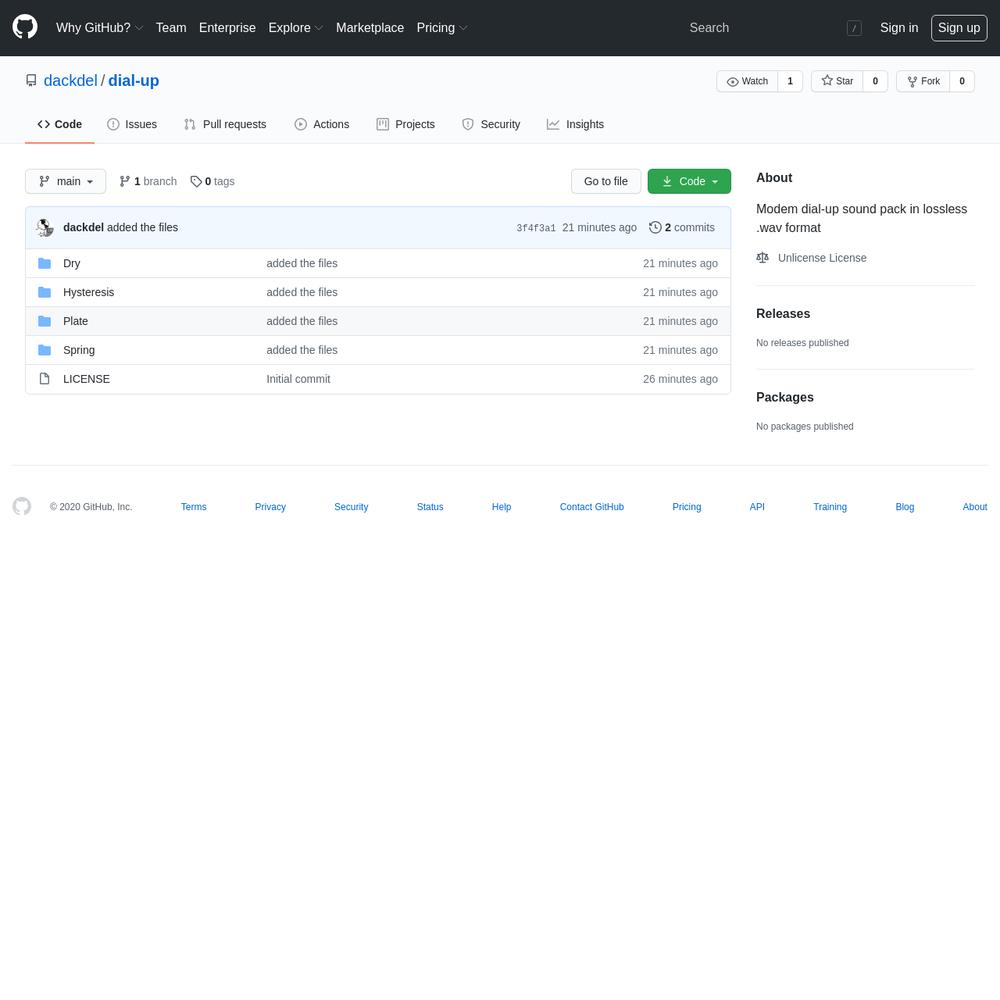
Task: Click the tag icon next to 0 tags
Action: (196, 181)
